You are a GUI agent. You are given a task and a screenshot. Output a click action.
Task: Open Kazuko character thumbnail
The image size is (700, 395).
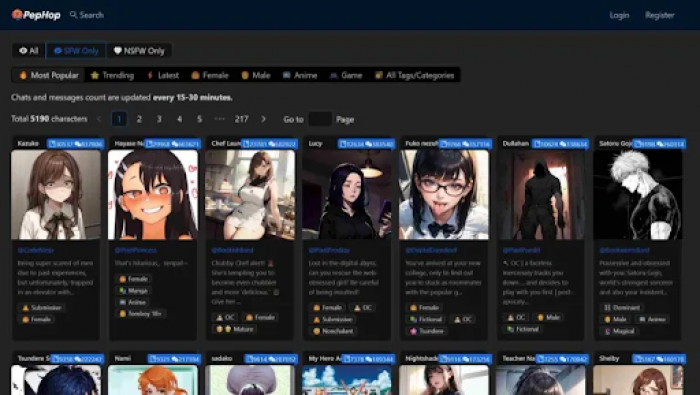pyautogui.click(x=56, y=195)
